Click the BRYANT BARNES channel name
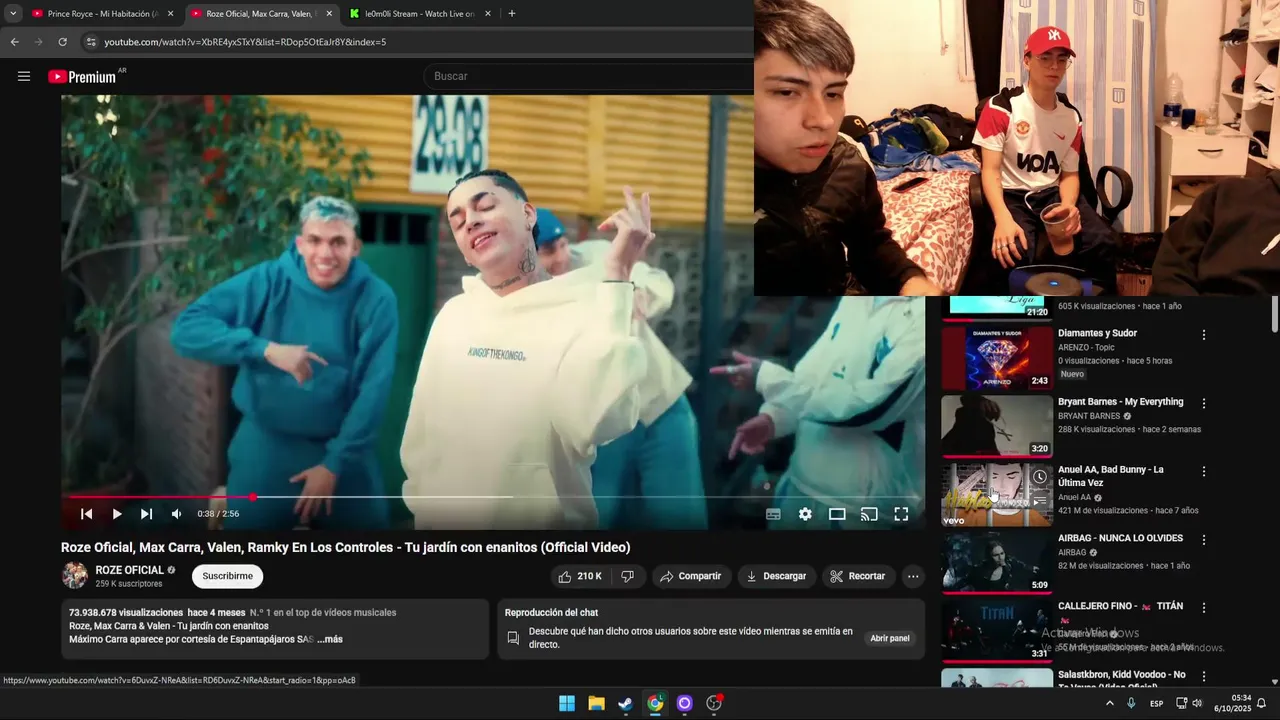The image size is (1280, 720). point(1089,416)
